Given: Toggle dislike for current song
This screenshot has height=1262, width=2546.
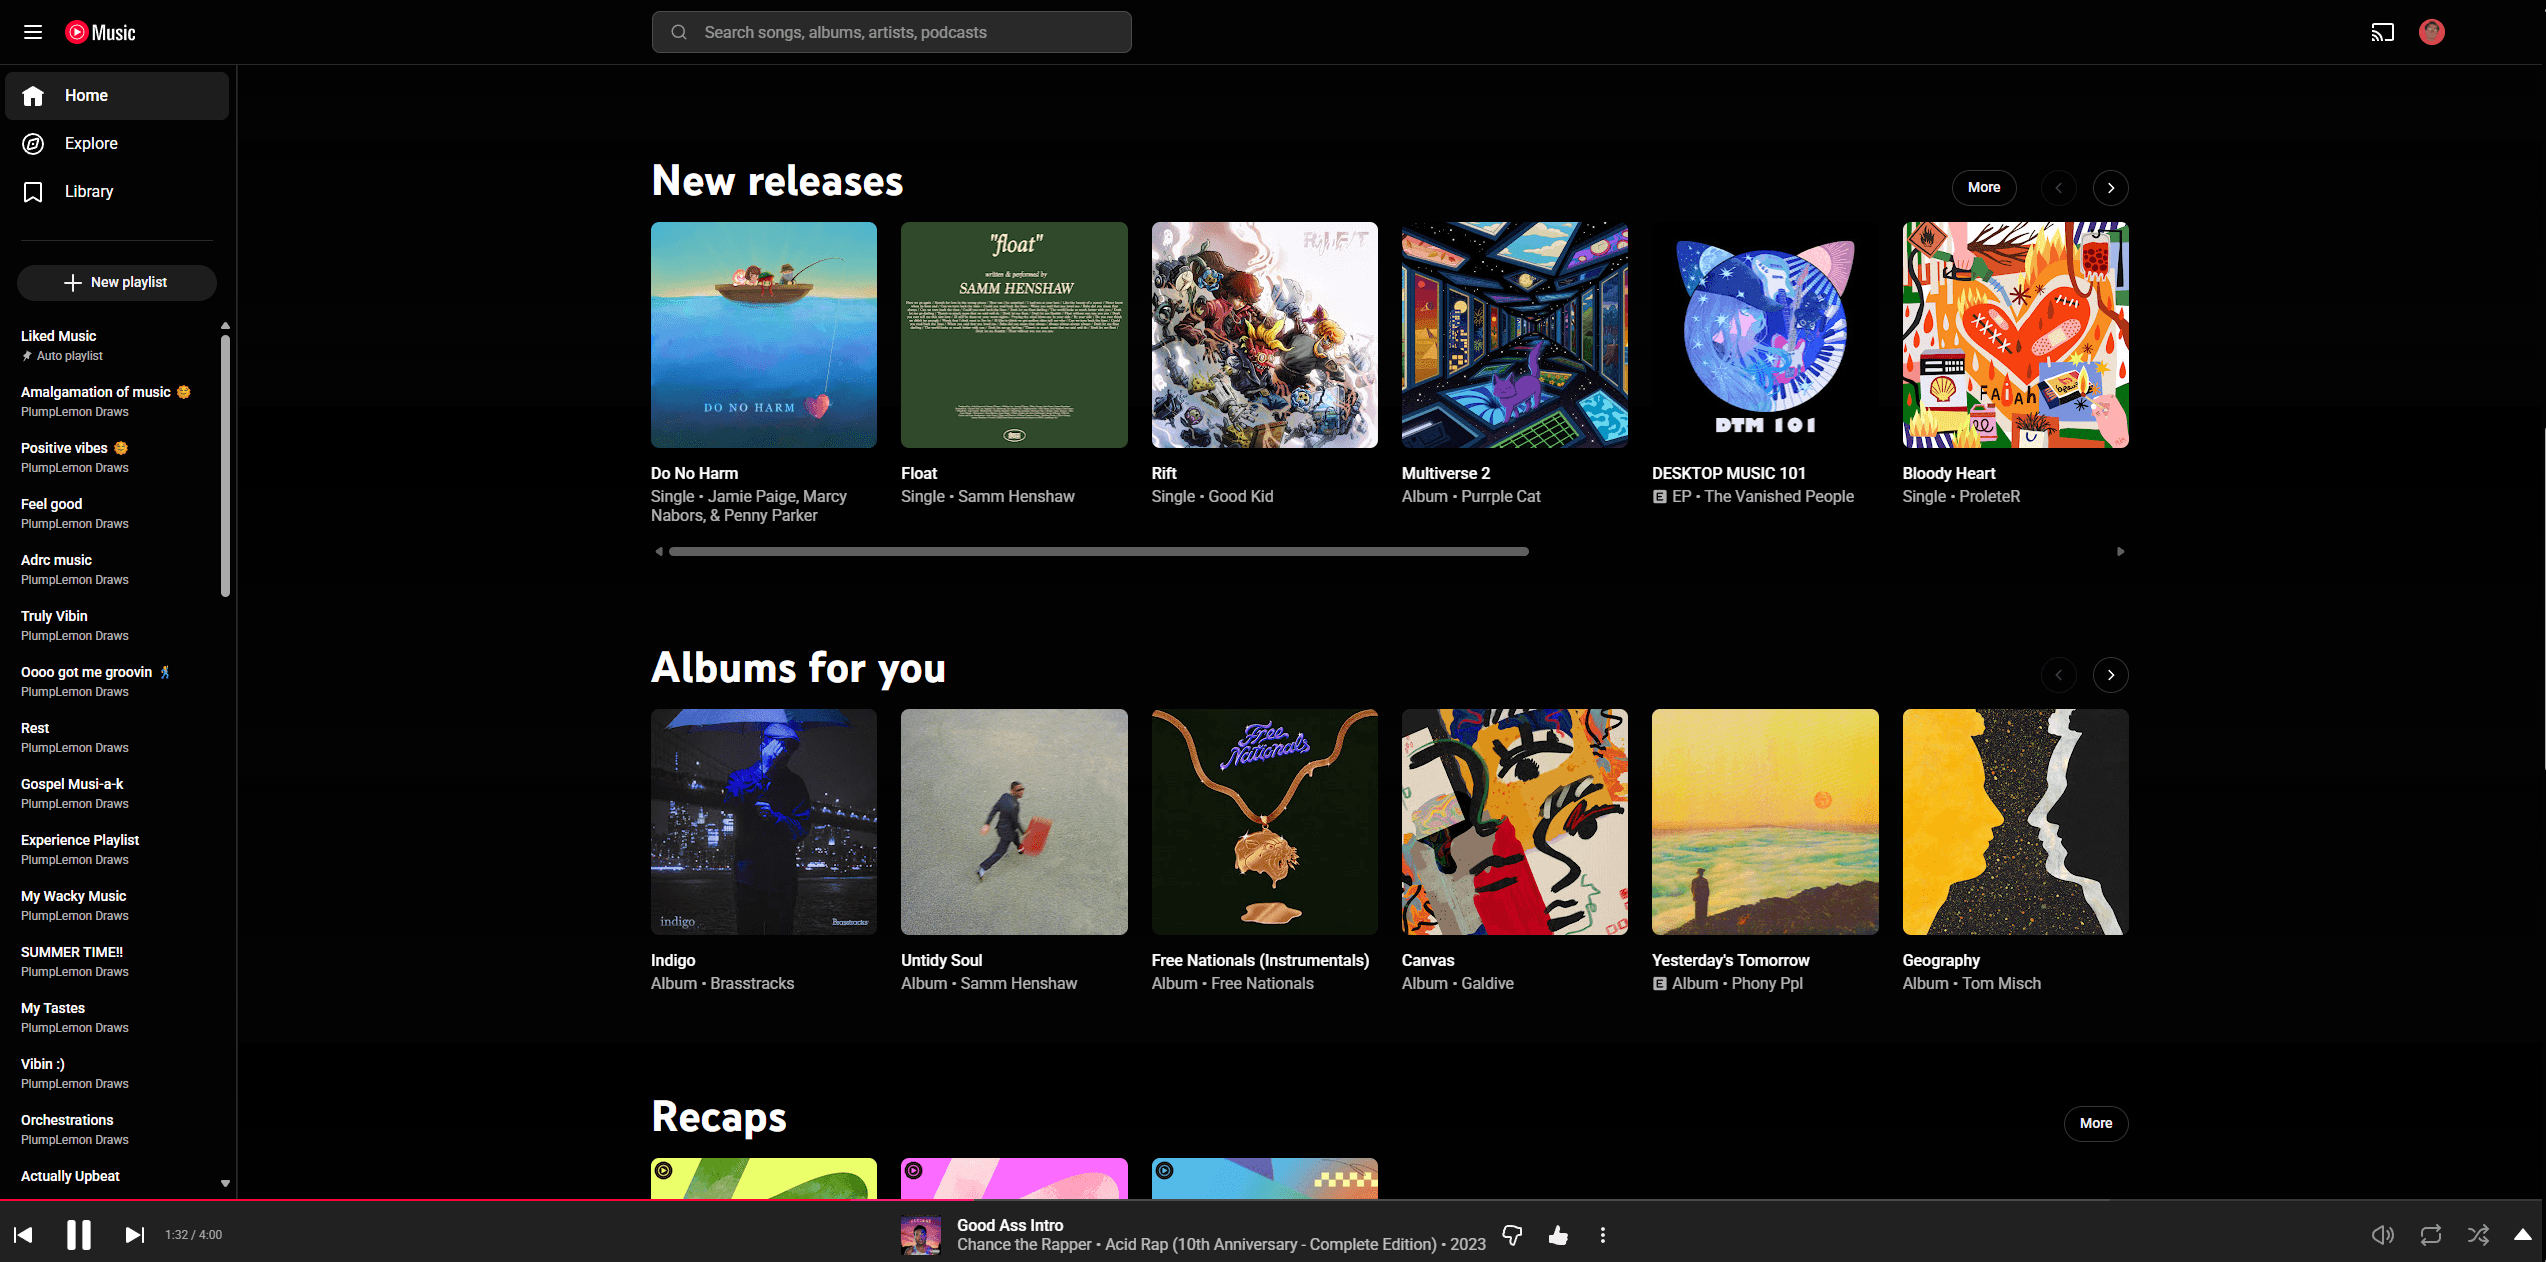Looking at the screenshot, I should pyautogui.click(x=1512, y=1235).
